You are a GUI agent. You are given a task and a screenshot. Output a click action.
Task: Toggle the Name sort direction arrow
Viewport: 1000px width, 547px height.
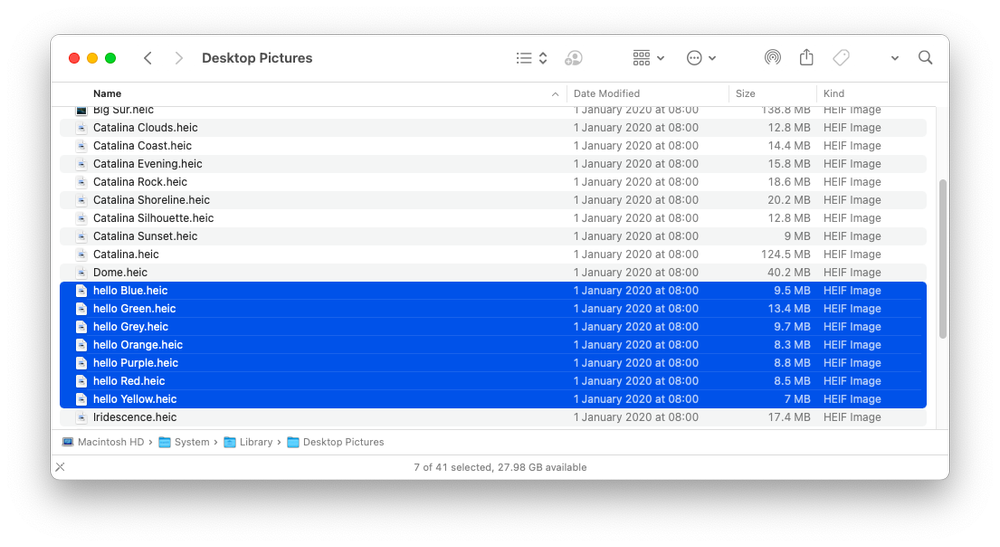click(x=555, y=94)
